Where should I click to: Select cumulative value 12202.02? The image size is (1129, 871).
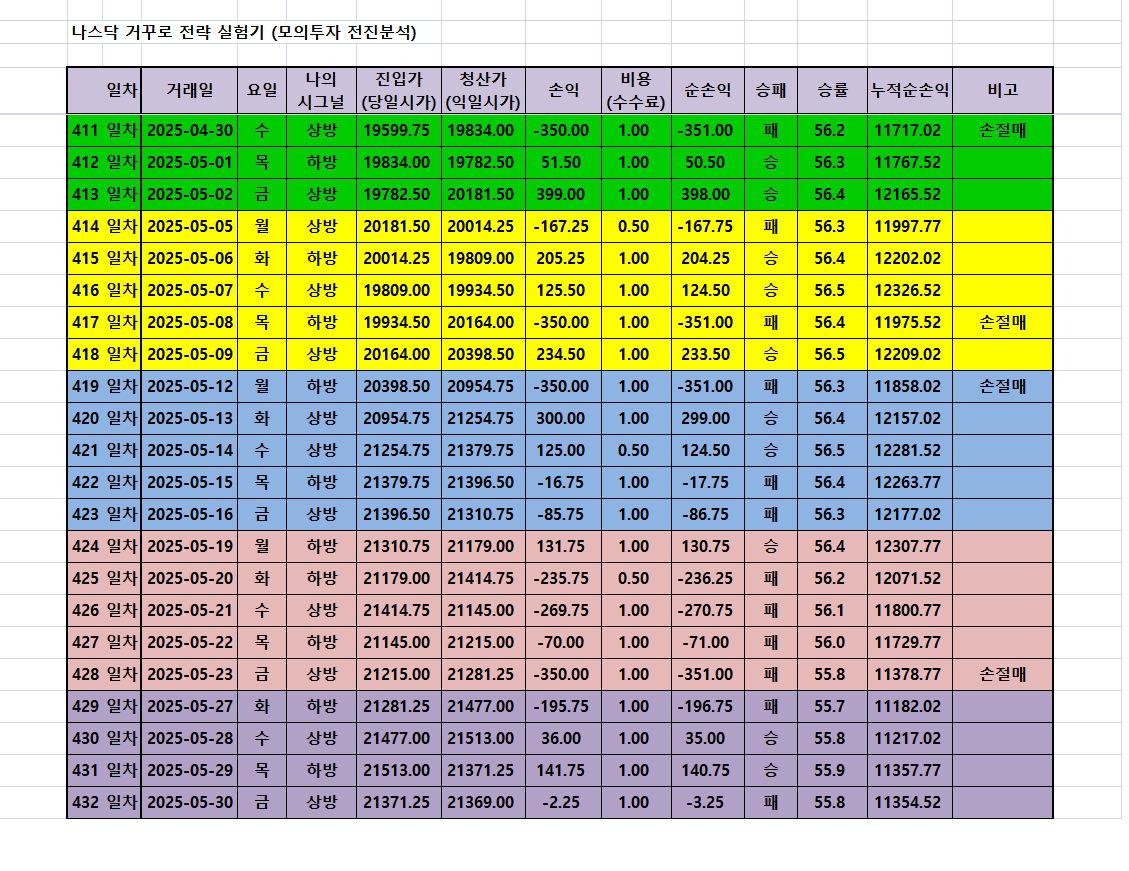[909, 258]
